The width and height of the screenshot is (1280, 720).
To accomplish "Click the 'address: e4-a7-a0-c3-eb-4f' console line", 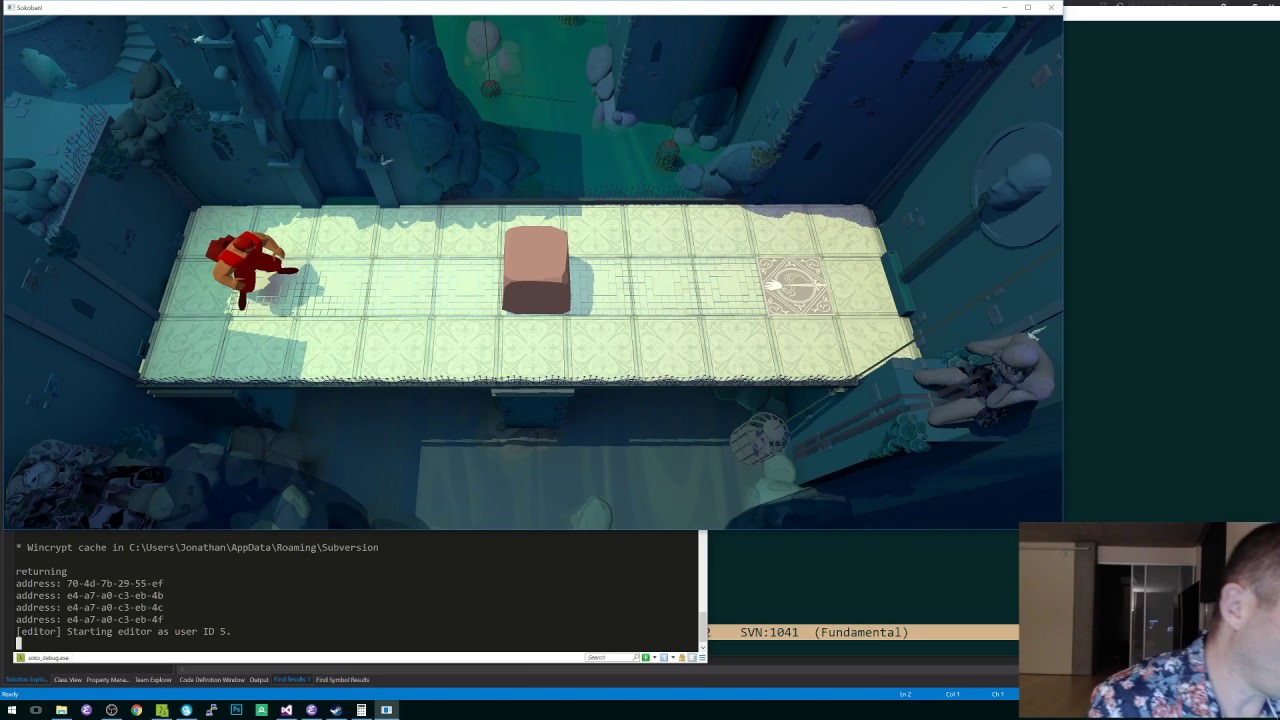I will [89, 620].
